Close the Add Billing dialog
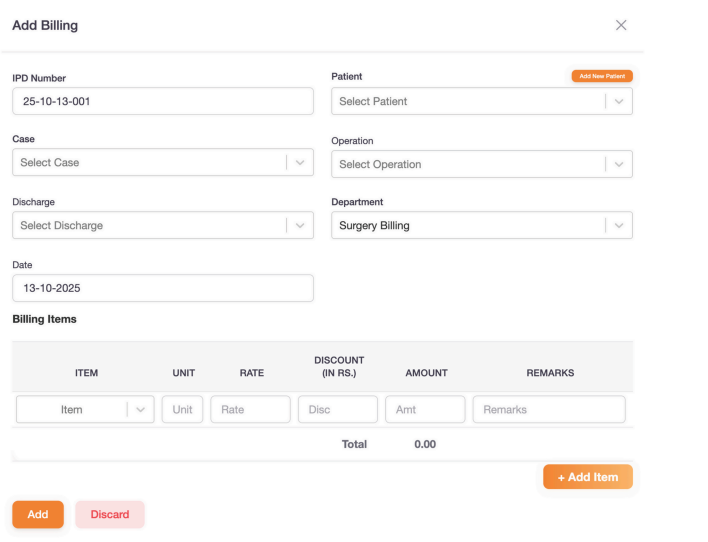This screenshot has width=708, height=542. point(621,25)
